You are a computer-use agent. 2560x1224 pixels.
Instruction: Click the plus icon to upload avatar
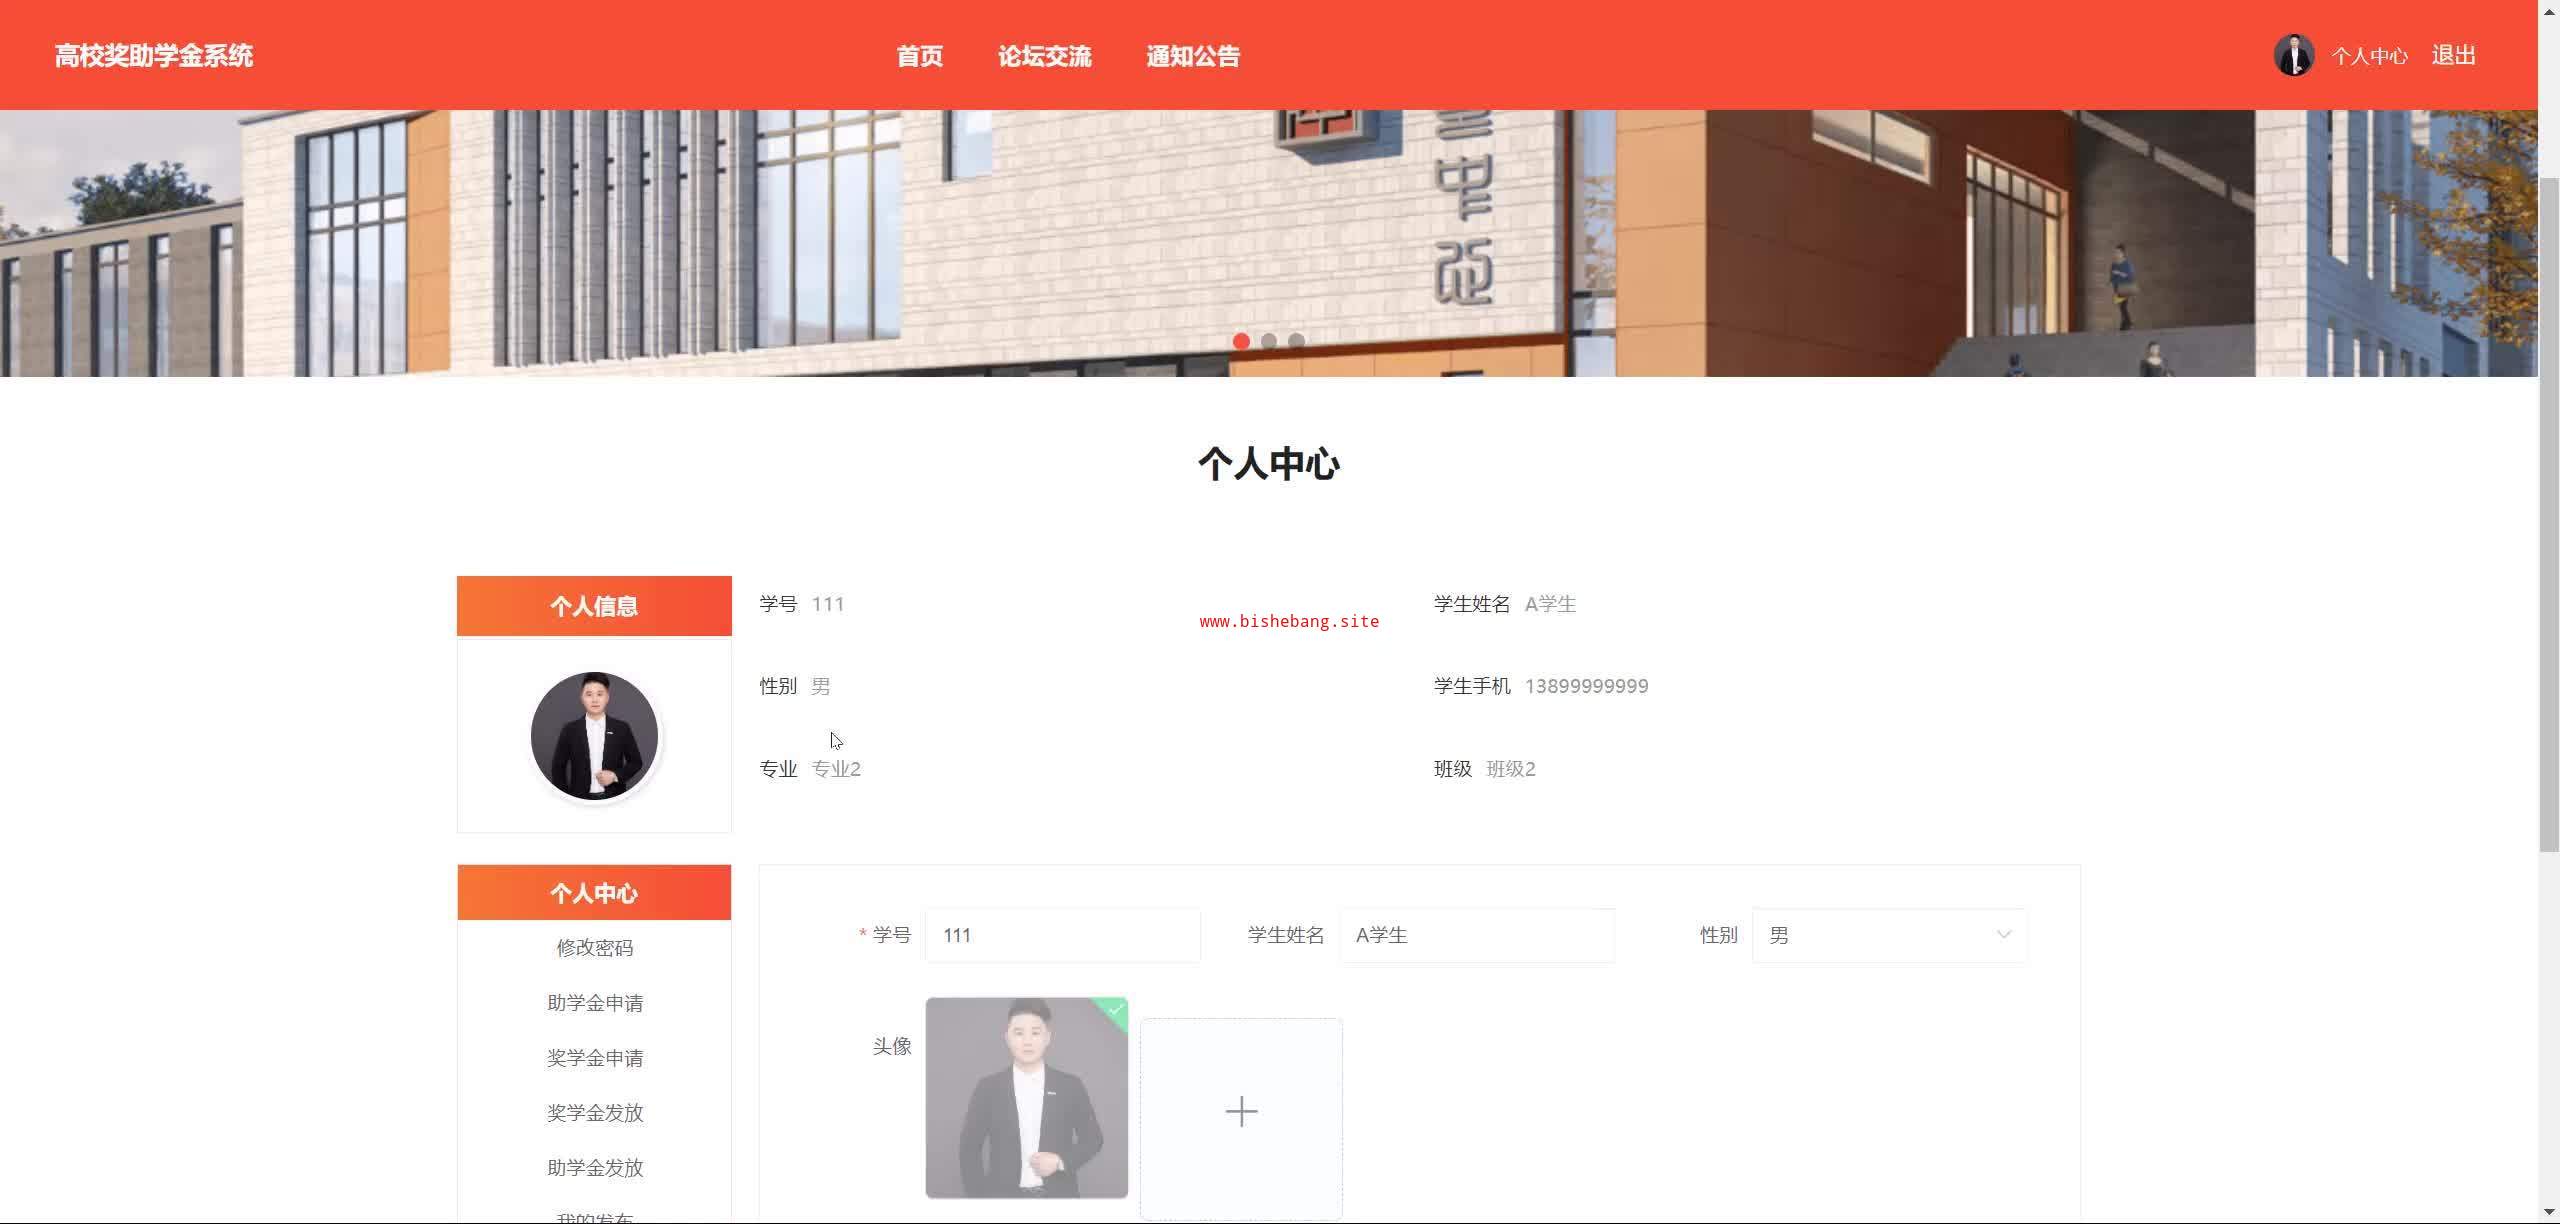coord(1241,1112)
